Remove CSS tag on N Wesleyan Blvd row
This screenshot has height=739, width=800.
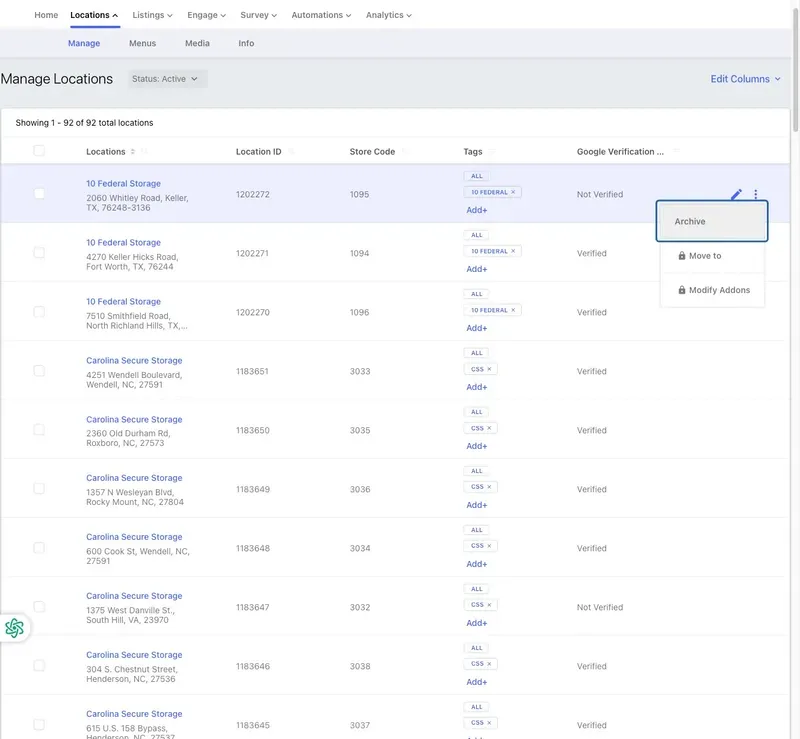489,487
